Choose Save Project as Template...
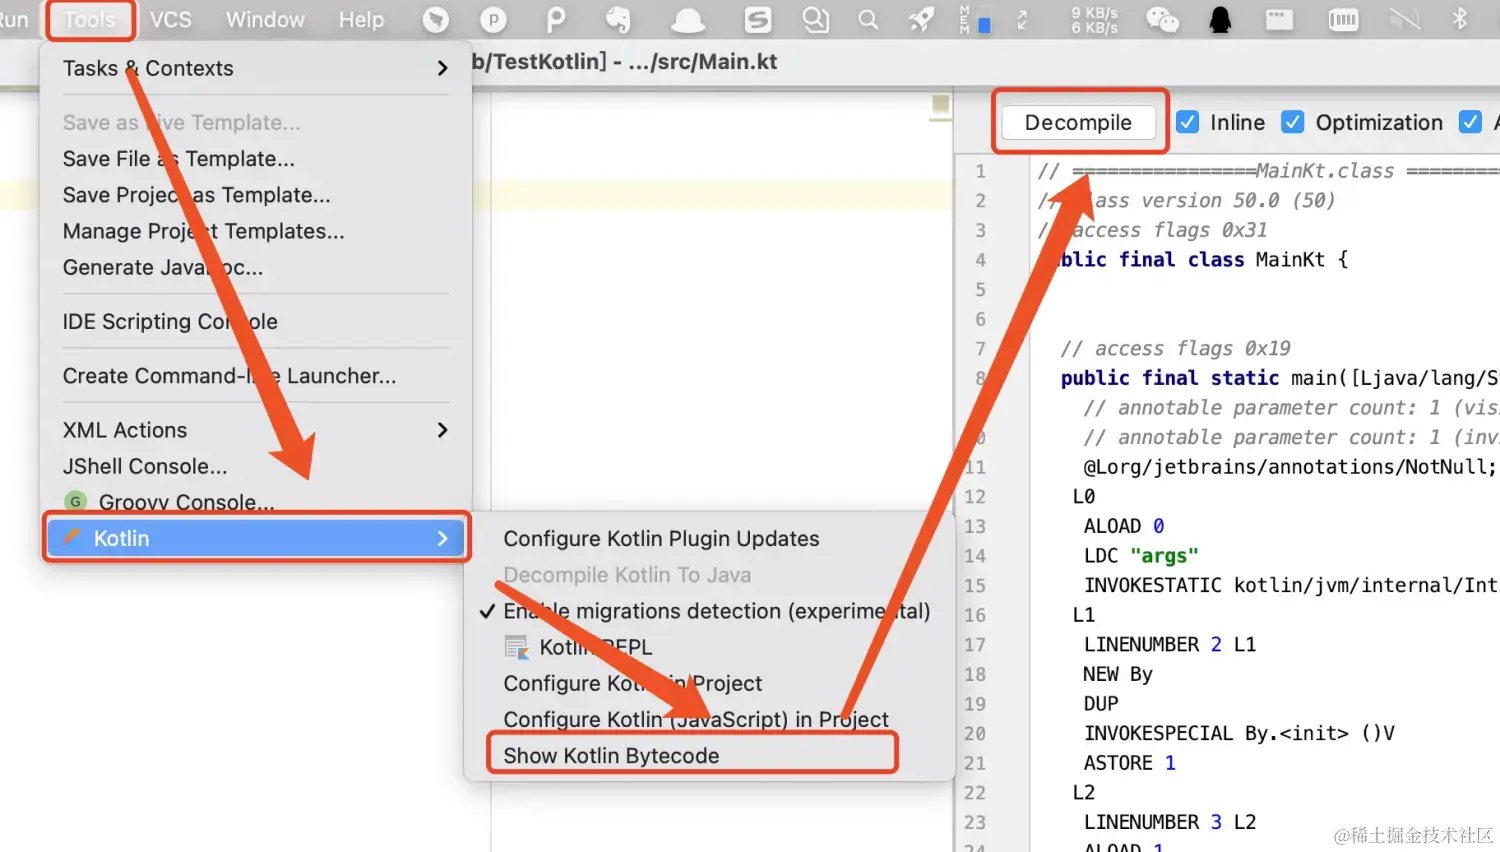Screen dimensions: 1500x852 tap(197, 195)
